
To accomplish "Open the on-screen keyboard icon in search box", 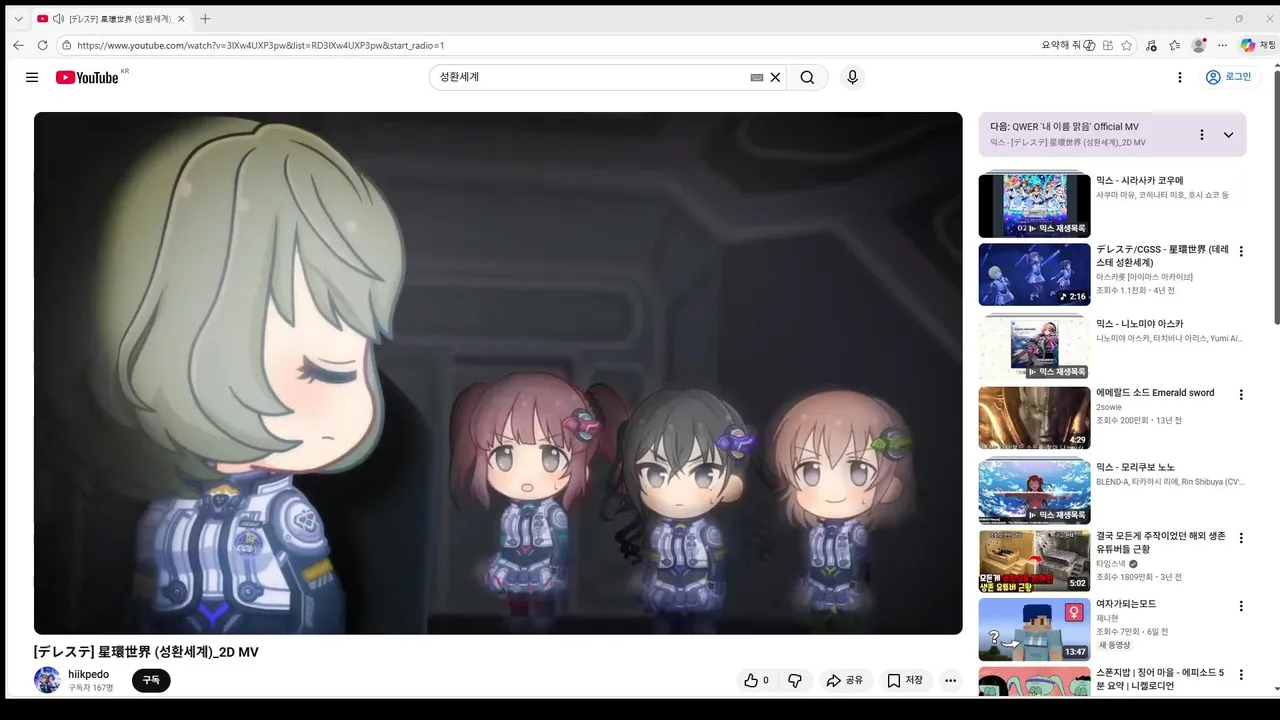I will (757, 77).
